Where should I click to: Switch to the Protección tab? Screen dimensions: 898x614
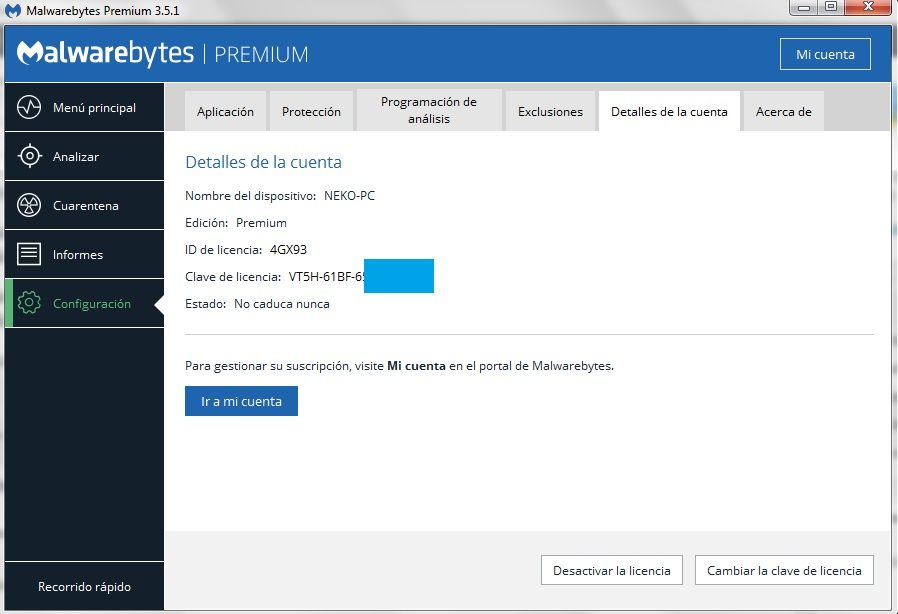click(311, 112)
